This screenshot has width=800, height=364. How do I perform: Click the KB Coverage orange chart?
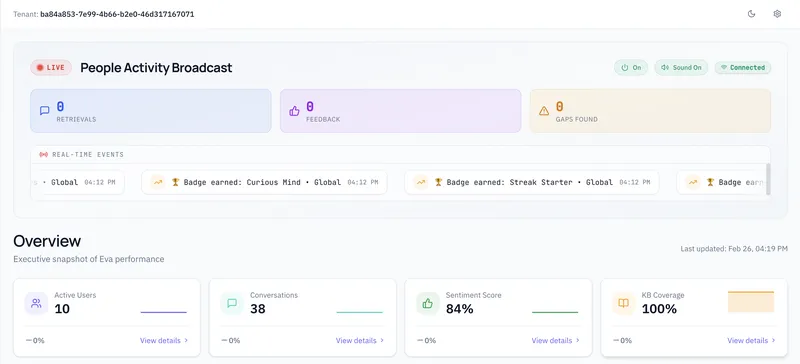[751, 302]
